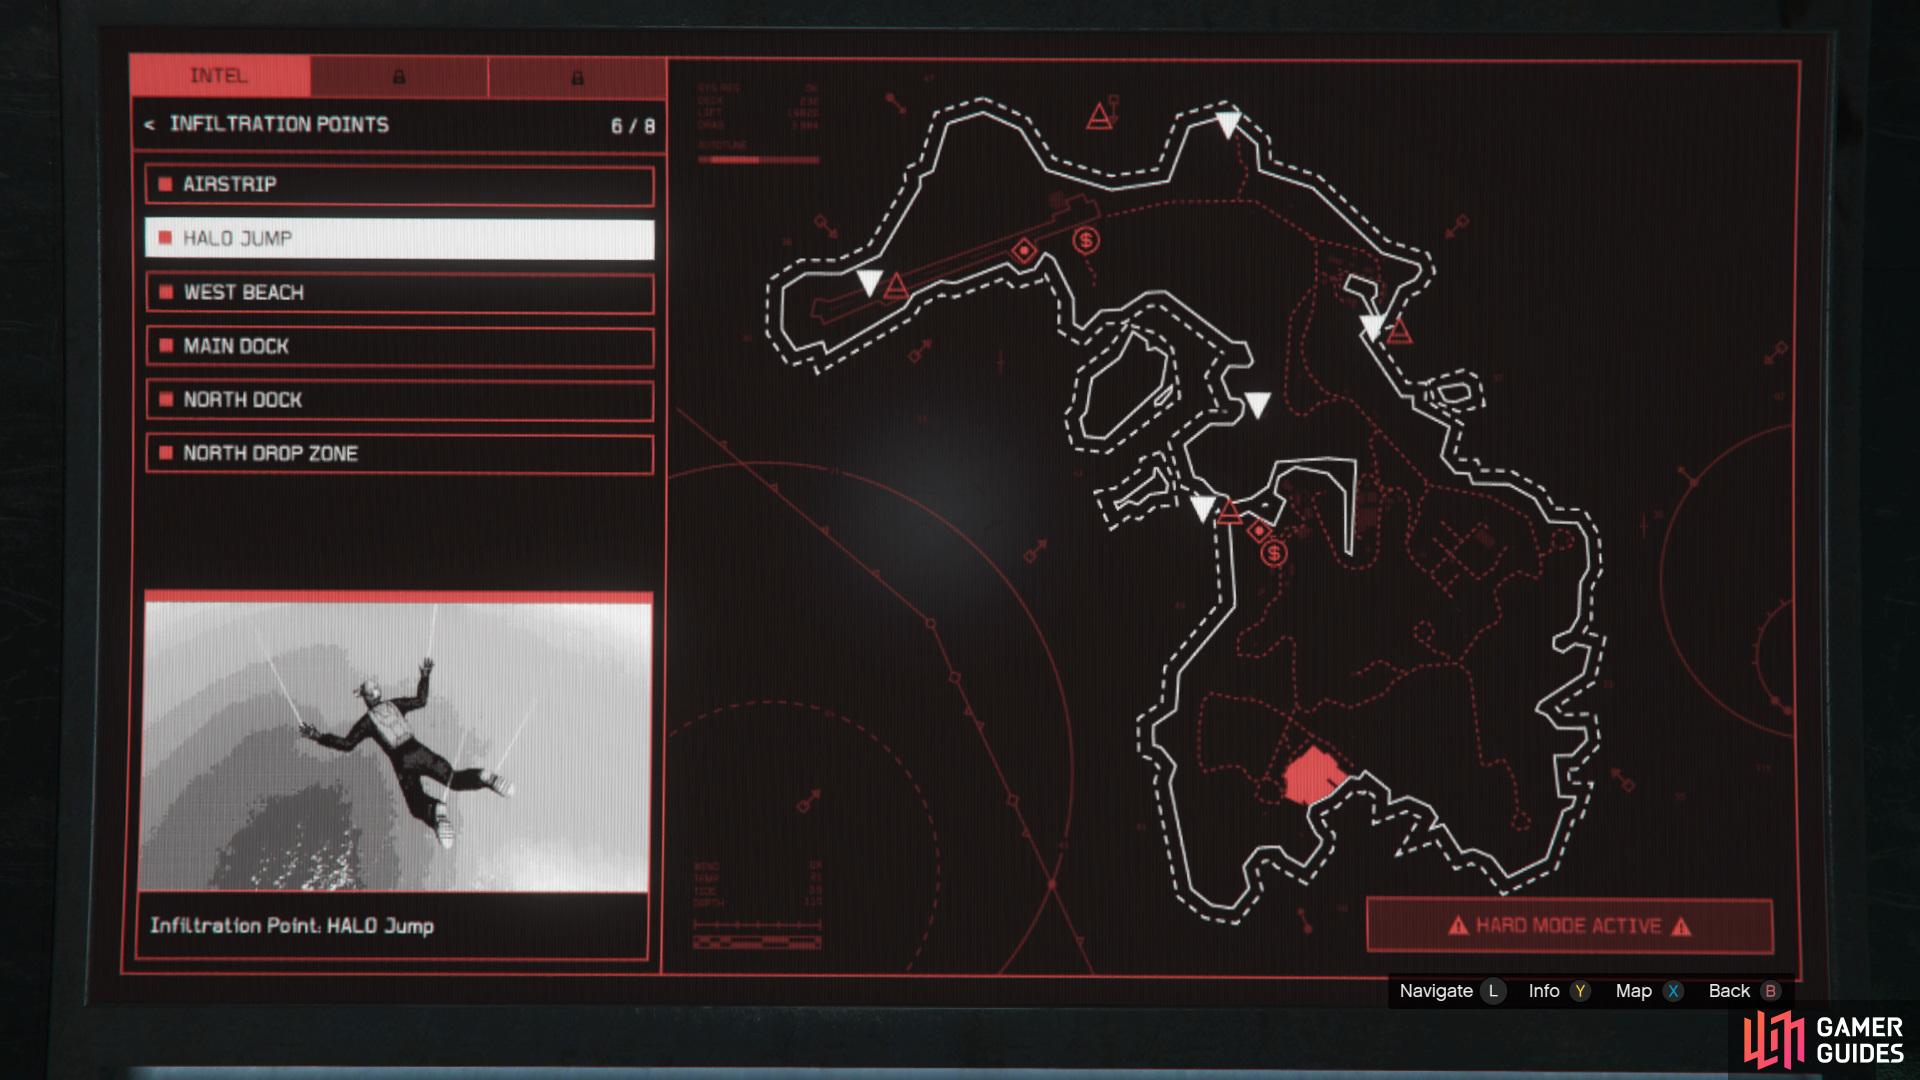Image resolution: width=1920 pixels, height=1080 pixels.
Task: Choose the AIRSTRIP infiltration point
Action: tap(399, 185)
